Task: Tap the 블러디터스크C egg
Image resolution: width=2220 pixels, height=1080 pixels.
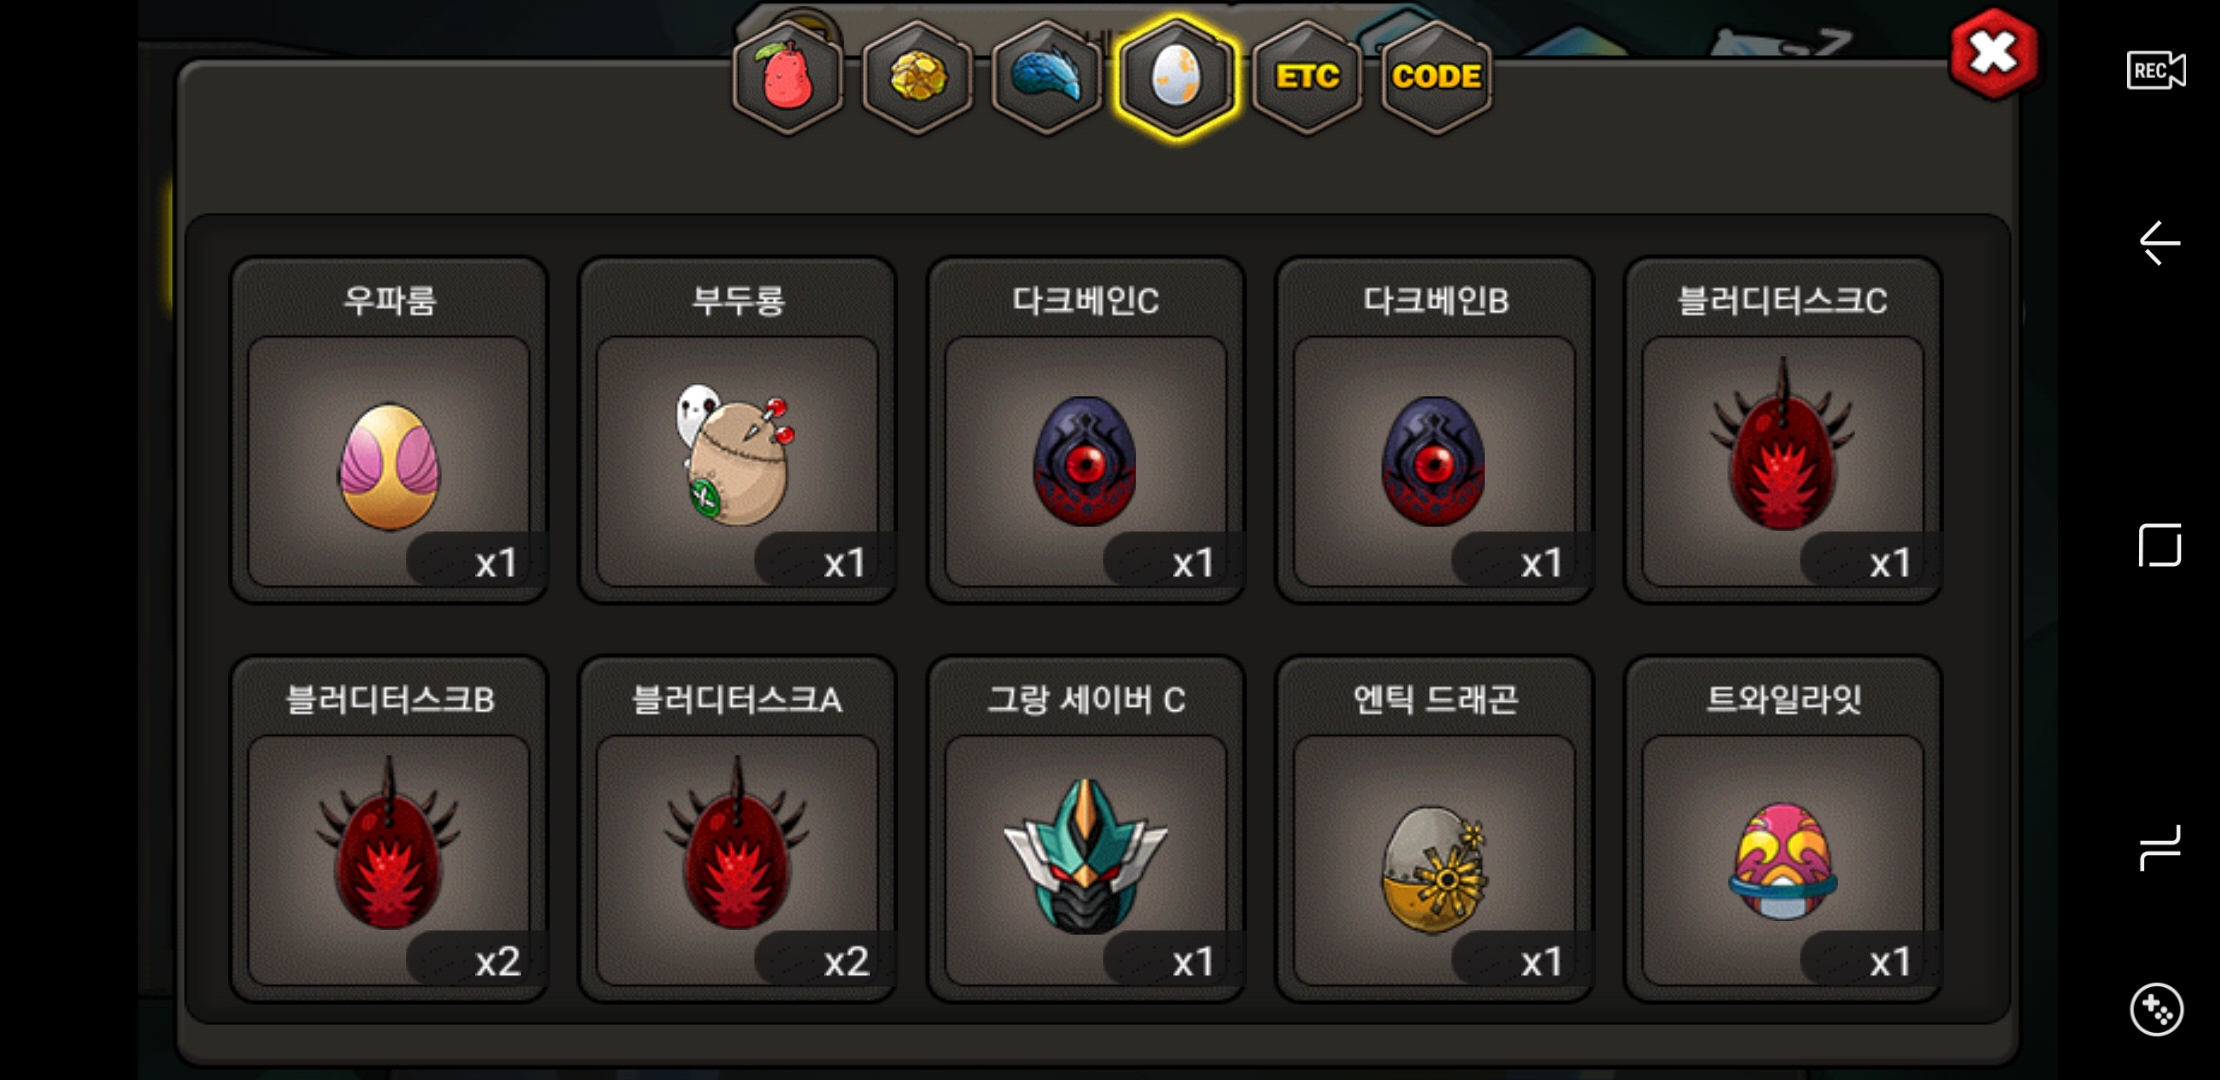Action: pyautogui.click(x=1783, y=430)
